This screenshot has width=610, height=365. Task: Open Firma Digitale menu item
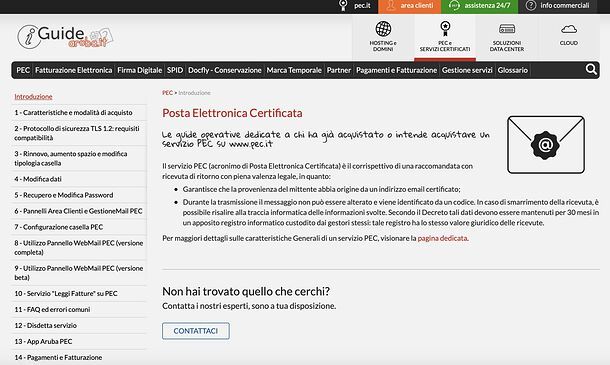pyautogui.click(x=140, y=70)
